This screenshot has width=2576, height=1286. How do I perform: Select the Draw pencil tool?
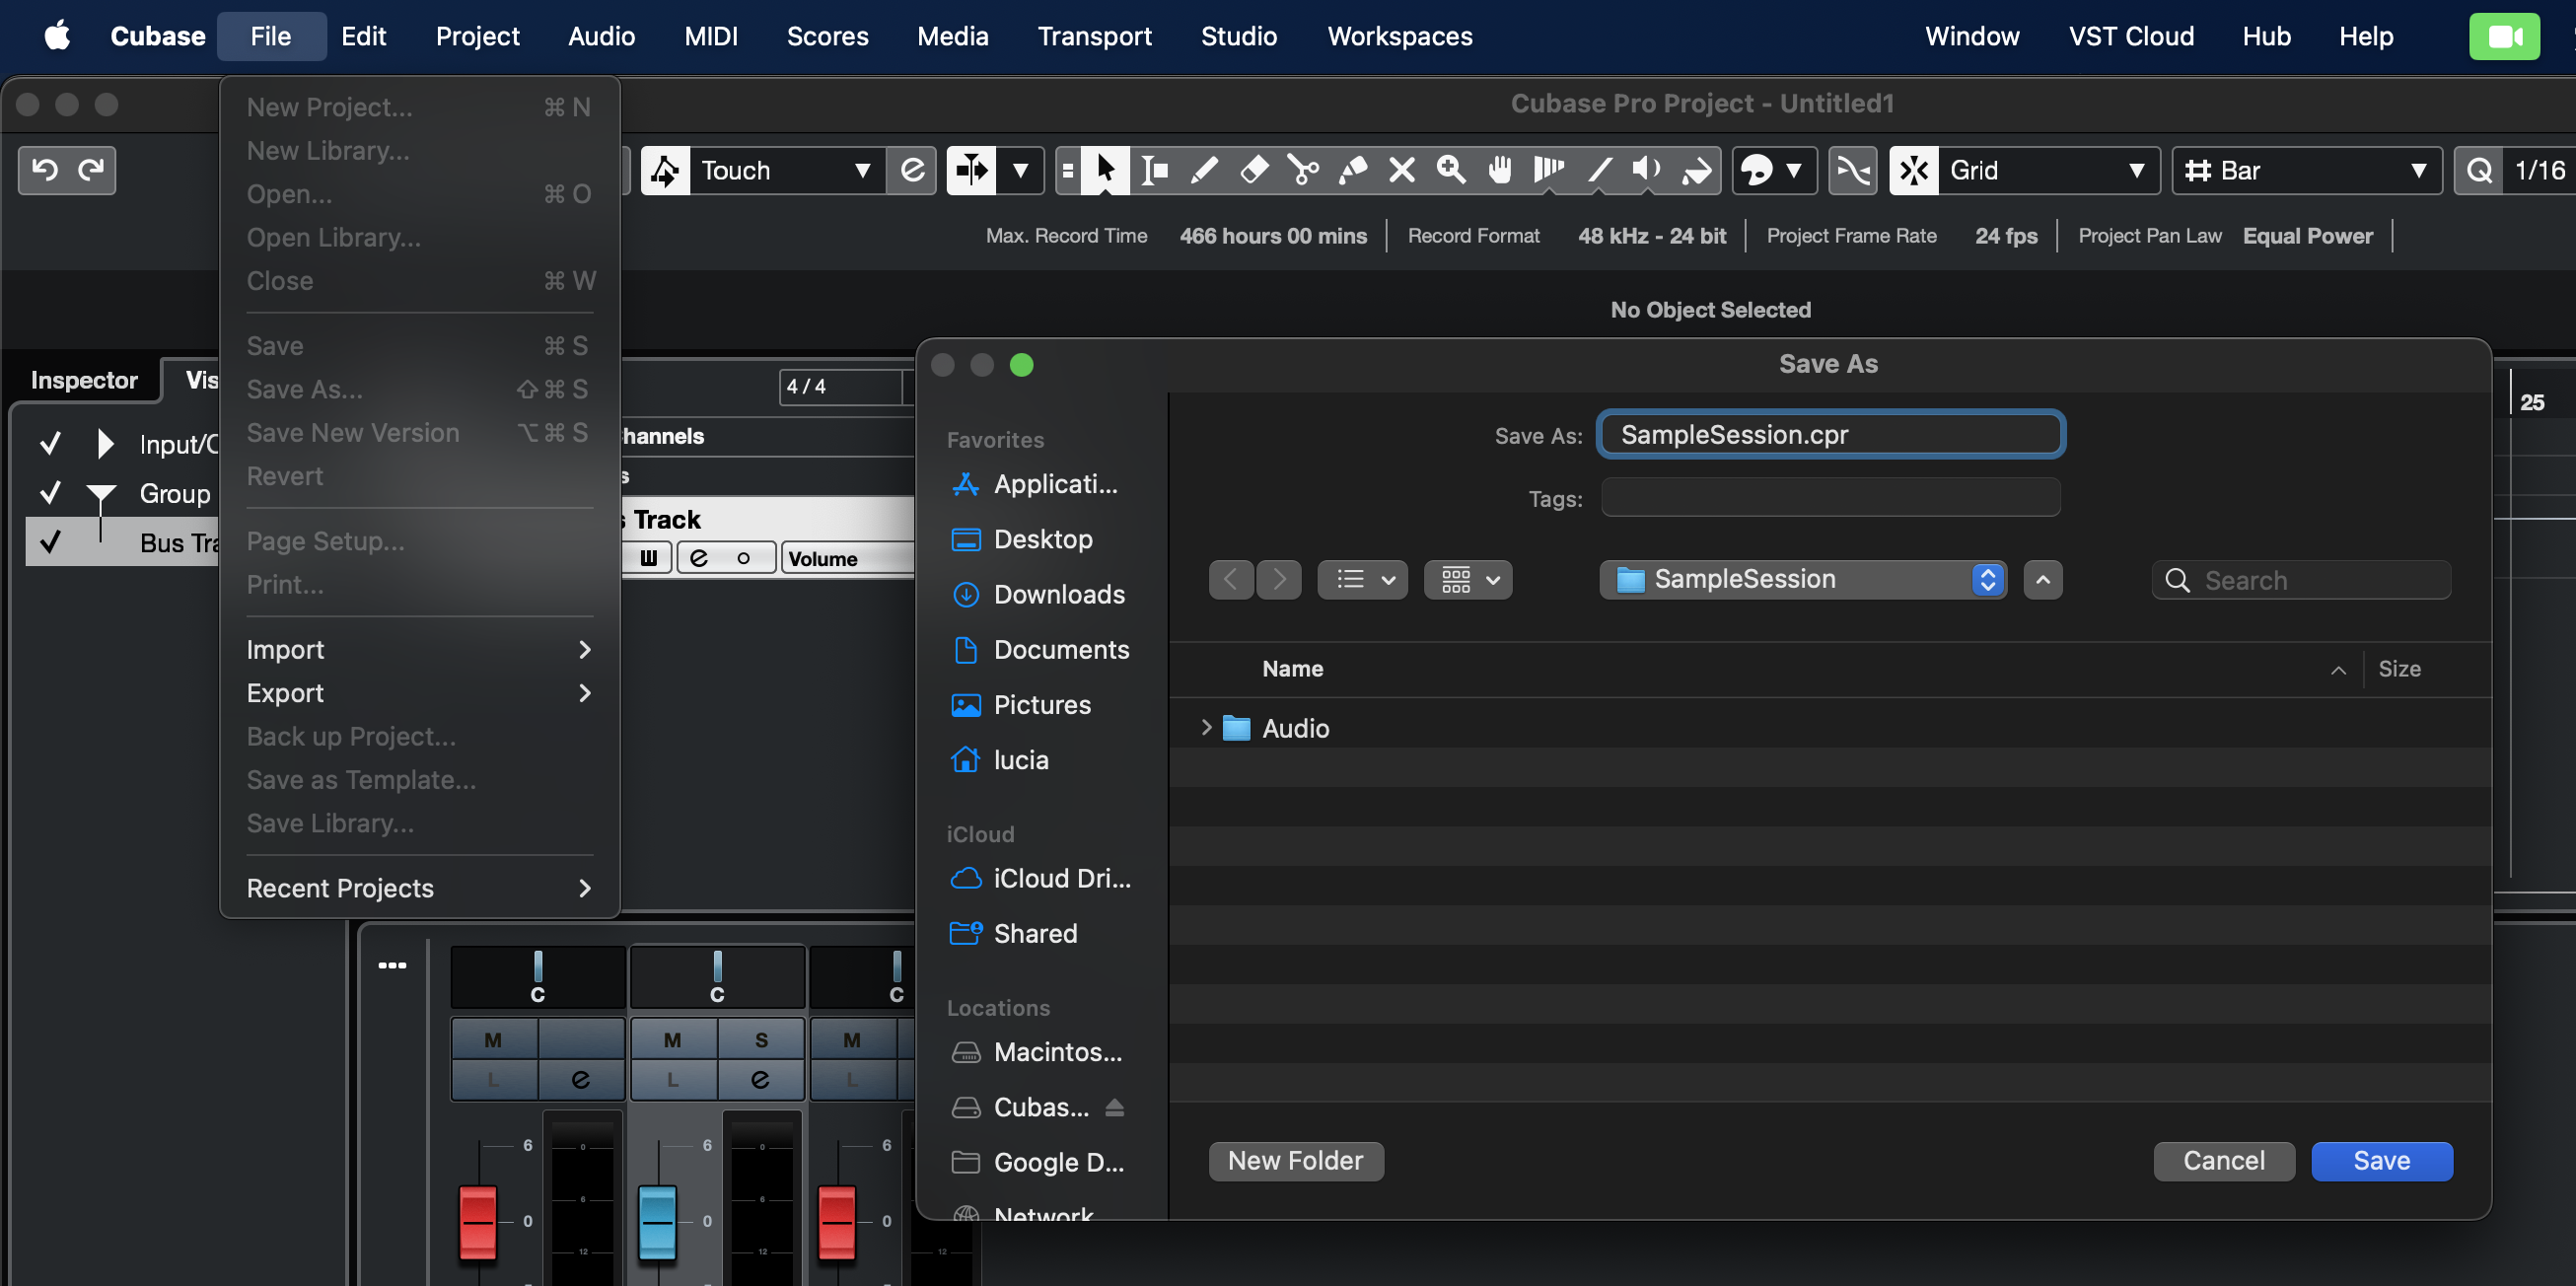1204,170
